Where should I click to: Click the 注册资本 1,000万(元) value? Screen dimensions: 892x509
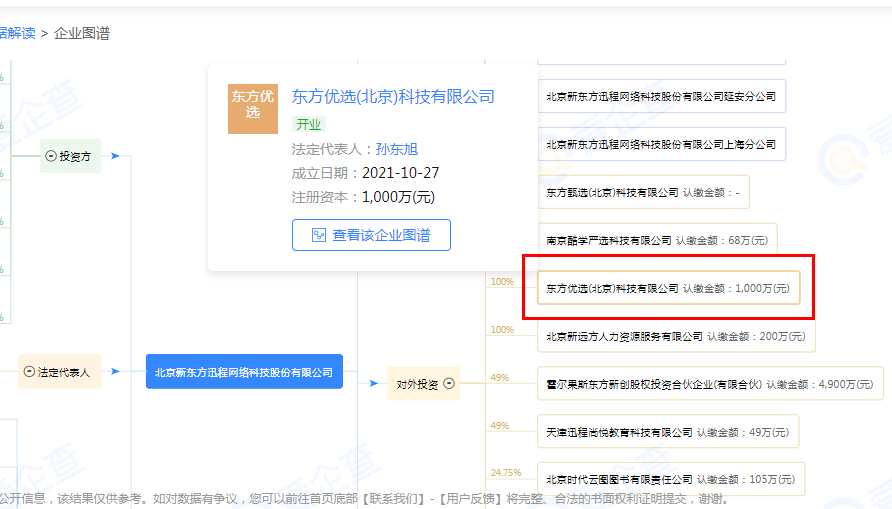point(398,197)
